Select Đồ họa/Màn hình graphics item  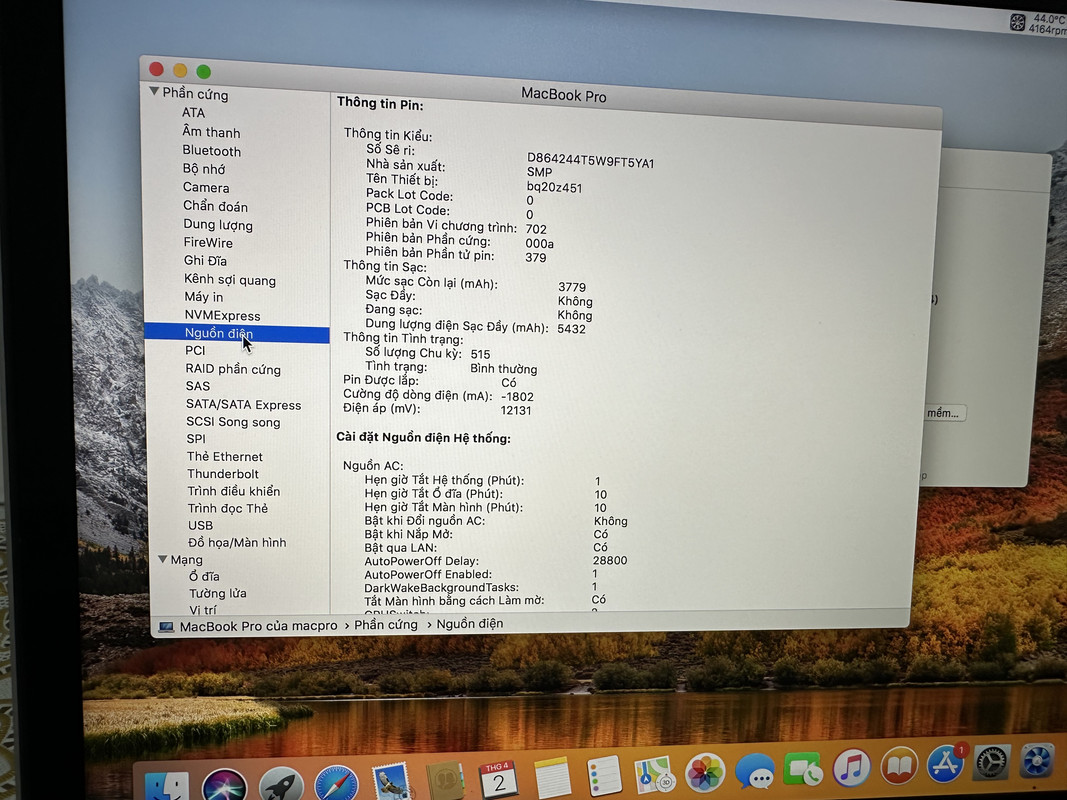pos(237,542)
